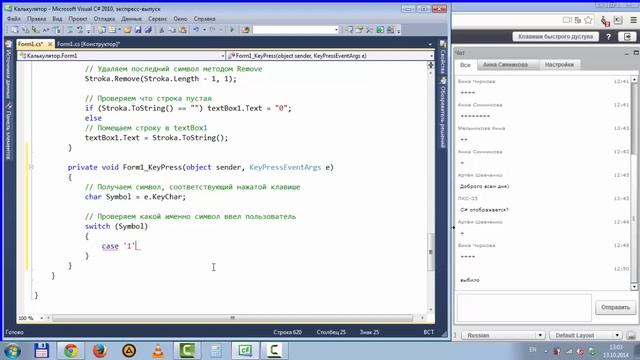Click the 'case' keyword in the code
The height and width of the screenshot is (360, 640).
(110, 246)
